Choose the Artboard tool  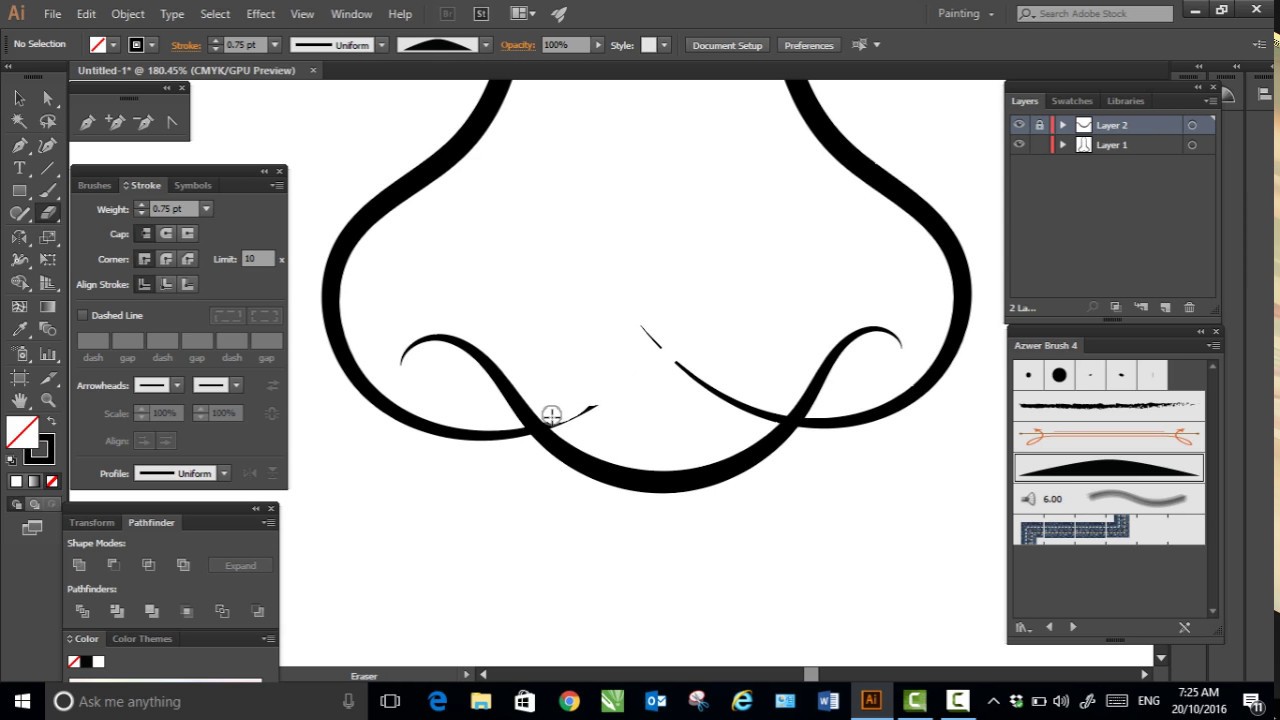pos(19,378)
